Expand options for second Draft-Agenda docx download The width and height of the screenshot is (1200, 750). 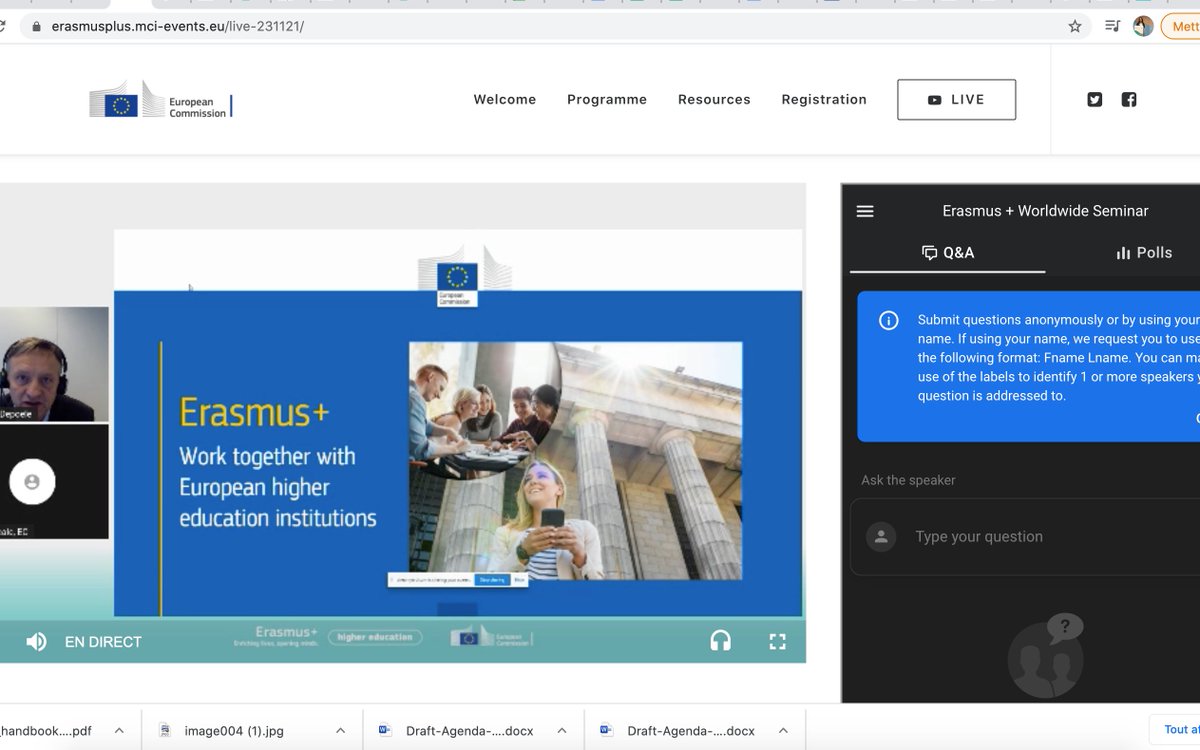pos(783,731)
